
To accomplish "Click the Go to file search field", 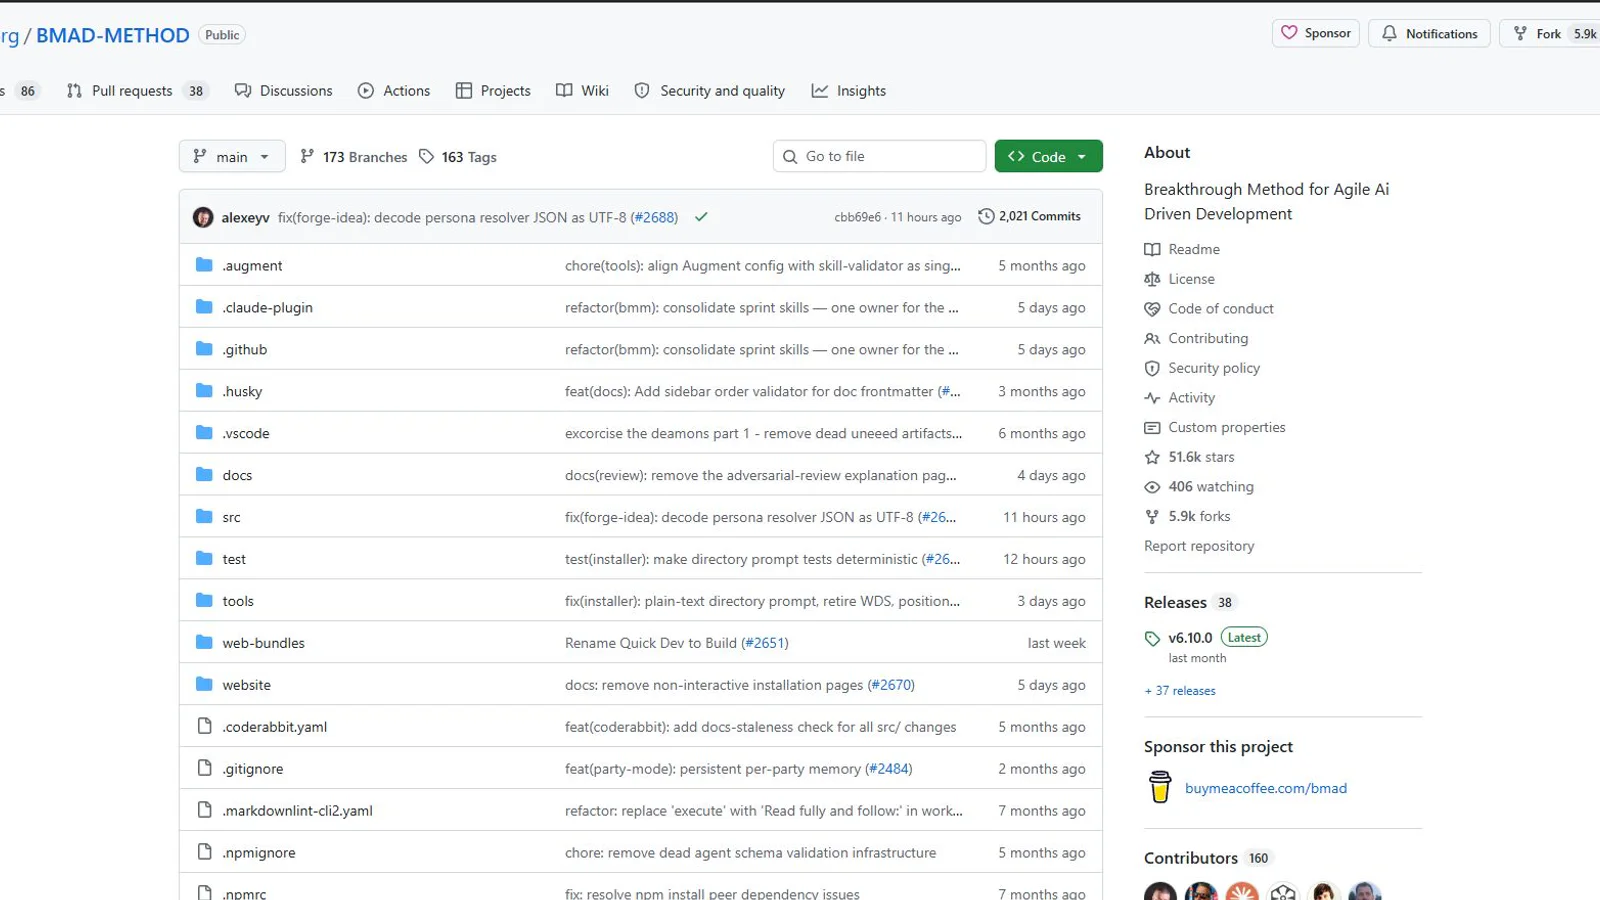I will 879,156.
